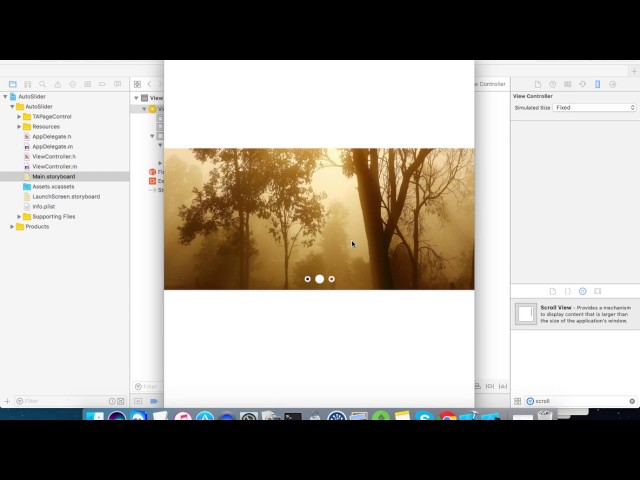The height and width of the screenshot is (480, 640).
Task: Add a new file with plus button
Action: 7,401
